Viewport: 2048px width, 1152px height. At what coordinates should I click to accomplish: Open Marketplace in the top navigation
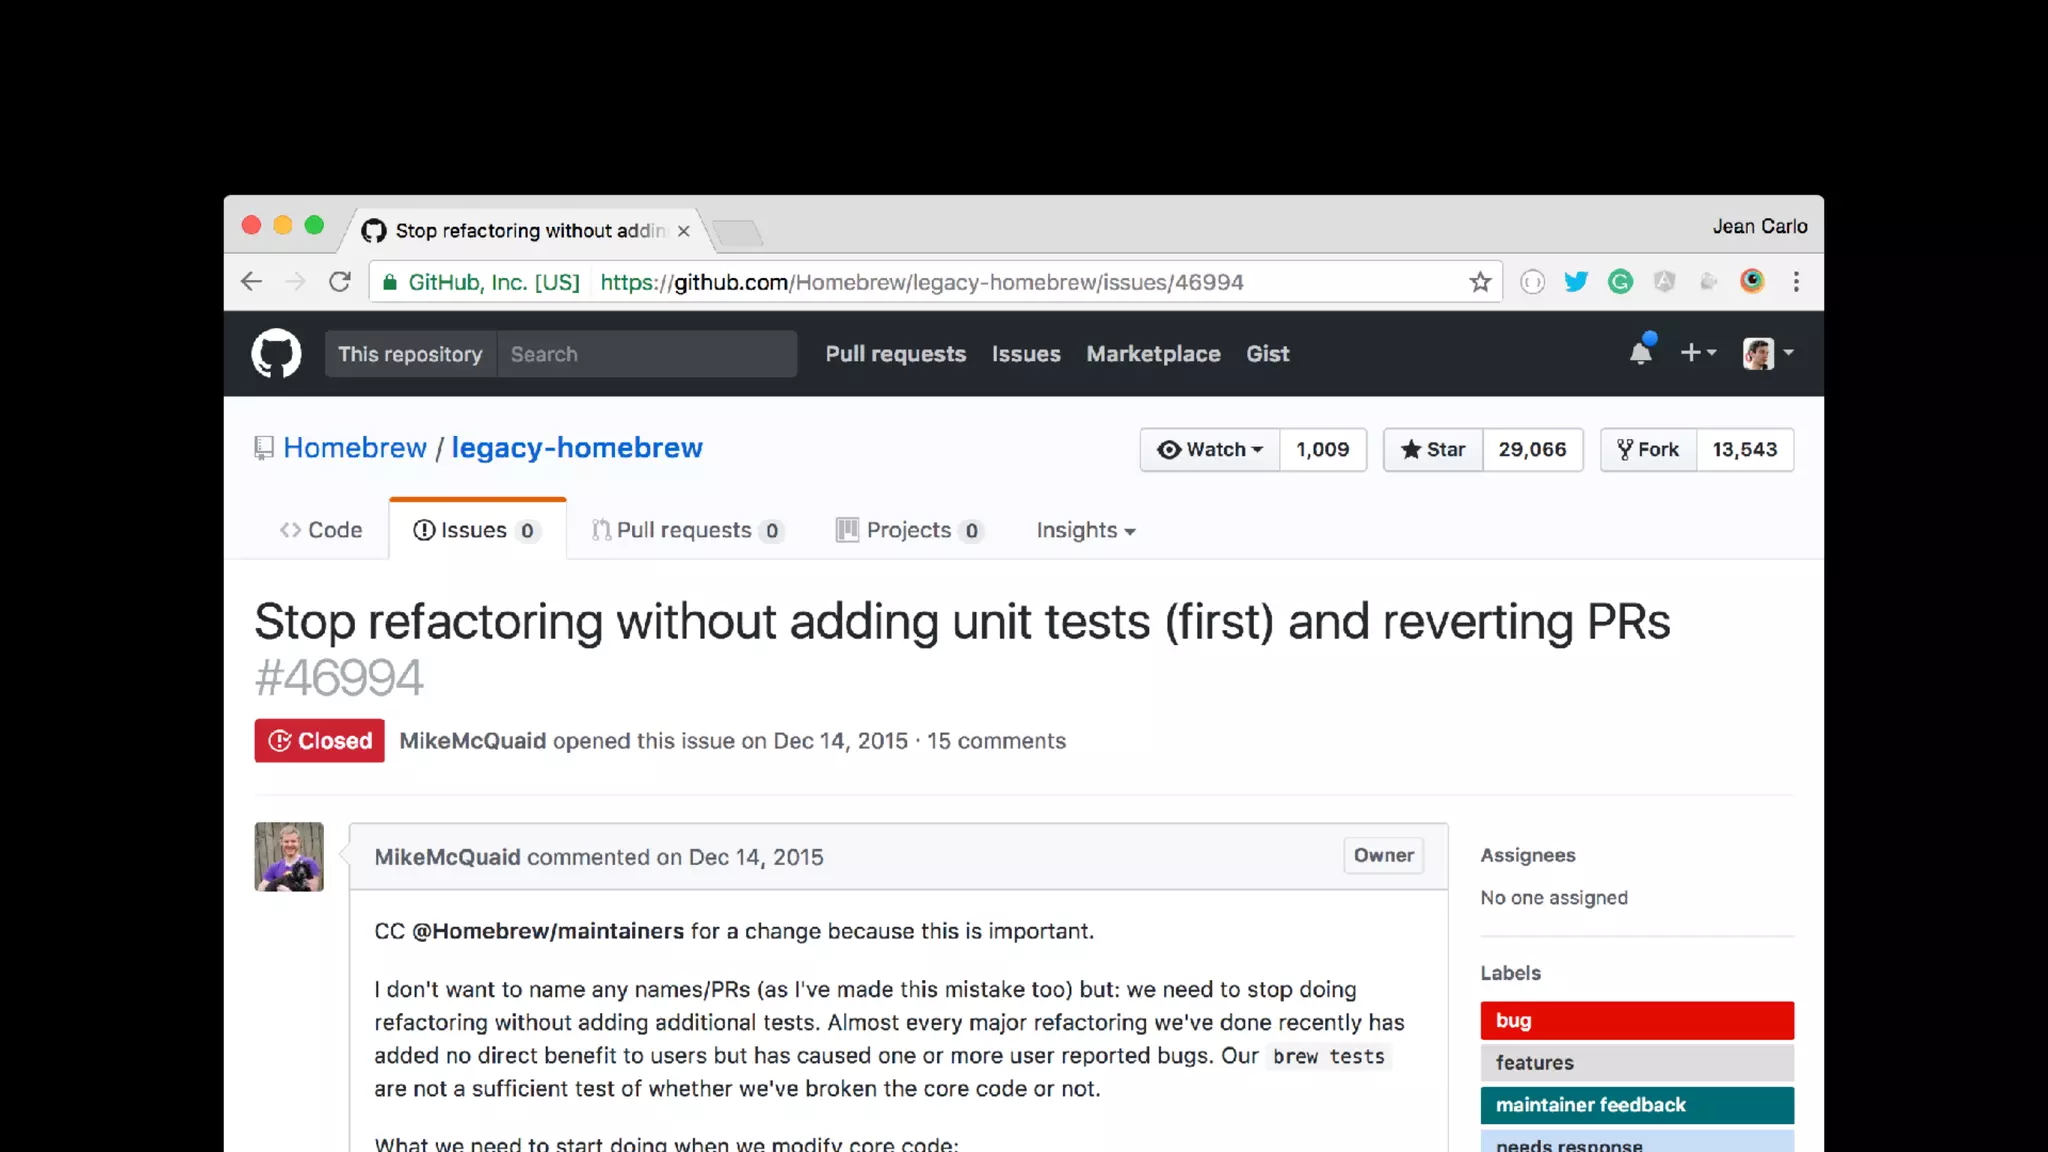point(1153,354)
